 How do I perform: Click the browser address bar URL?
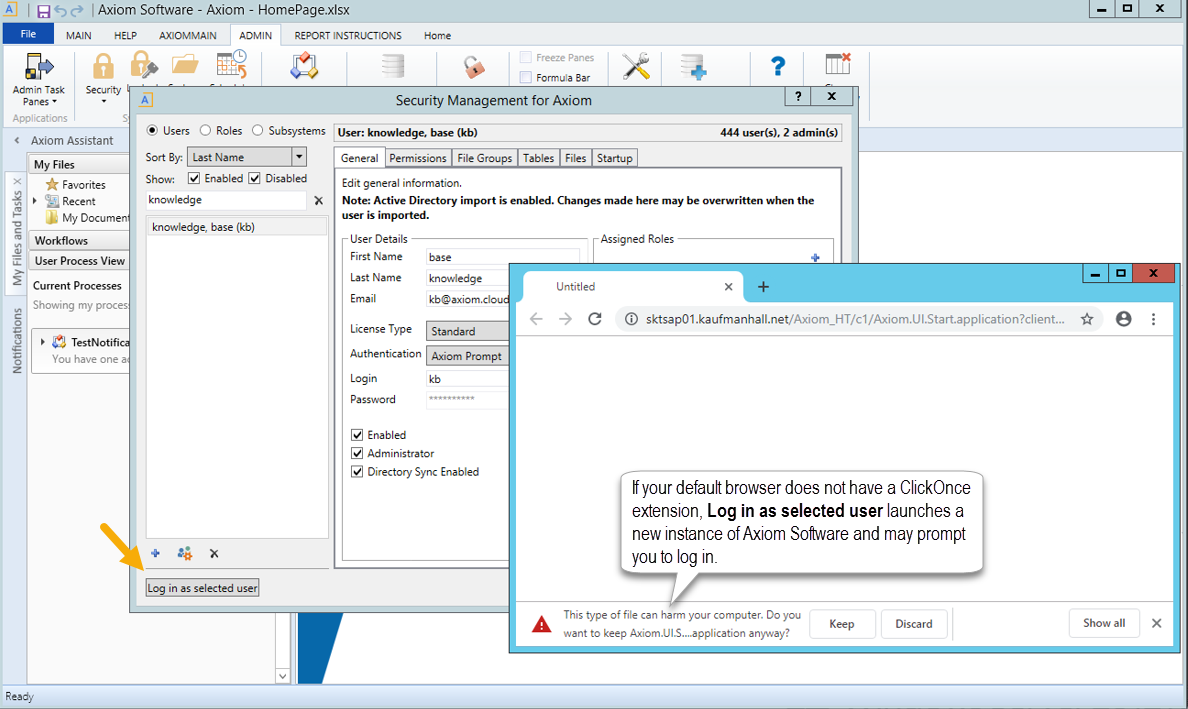tap(855, 319)
